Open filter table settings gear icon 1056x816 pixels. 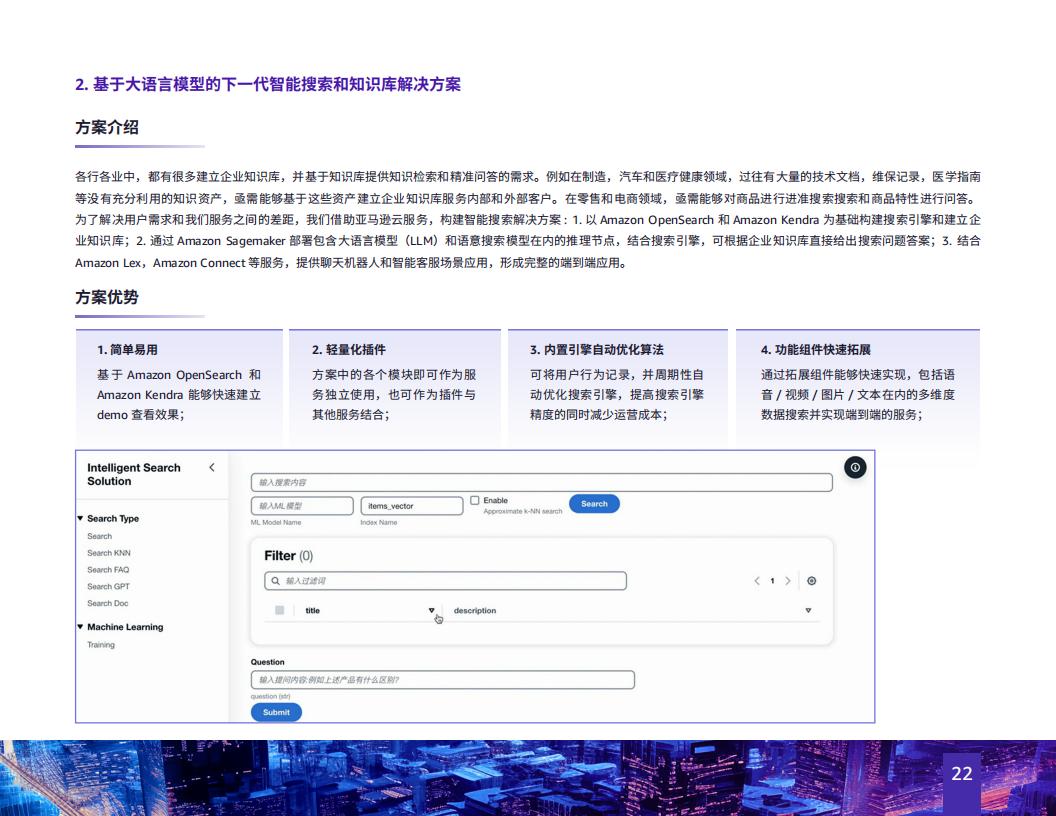click(812, 581)
